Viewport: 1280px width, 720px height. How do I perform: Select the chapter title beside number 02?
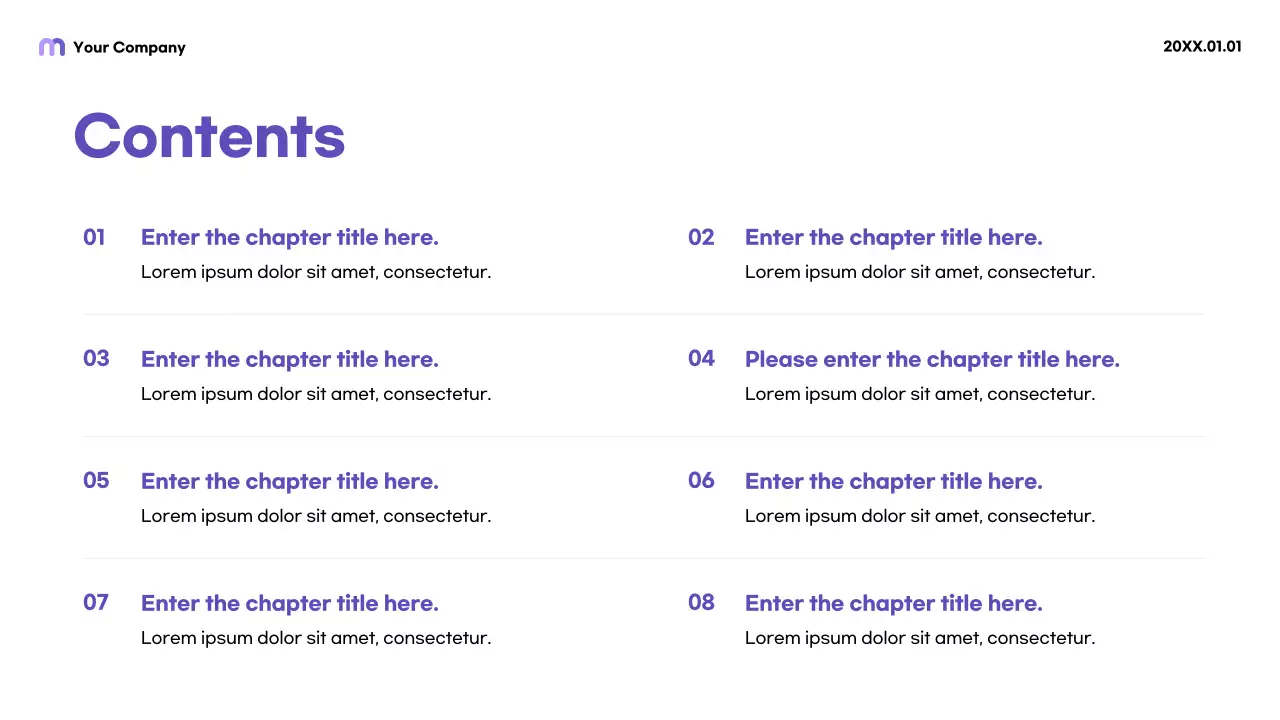894,237
